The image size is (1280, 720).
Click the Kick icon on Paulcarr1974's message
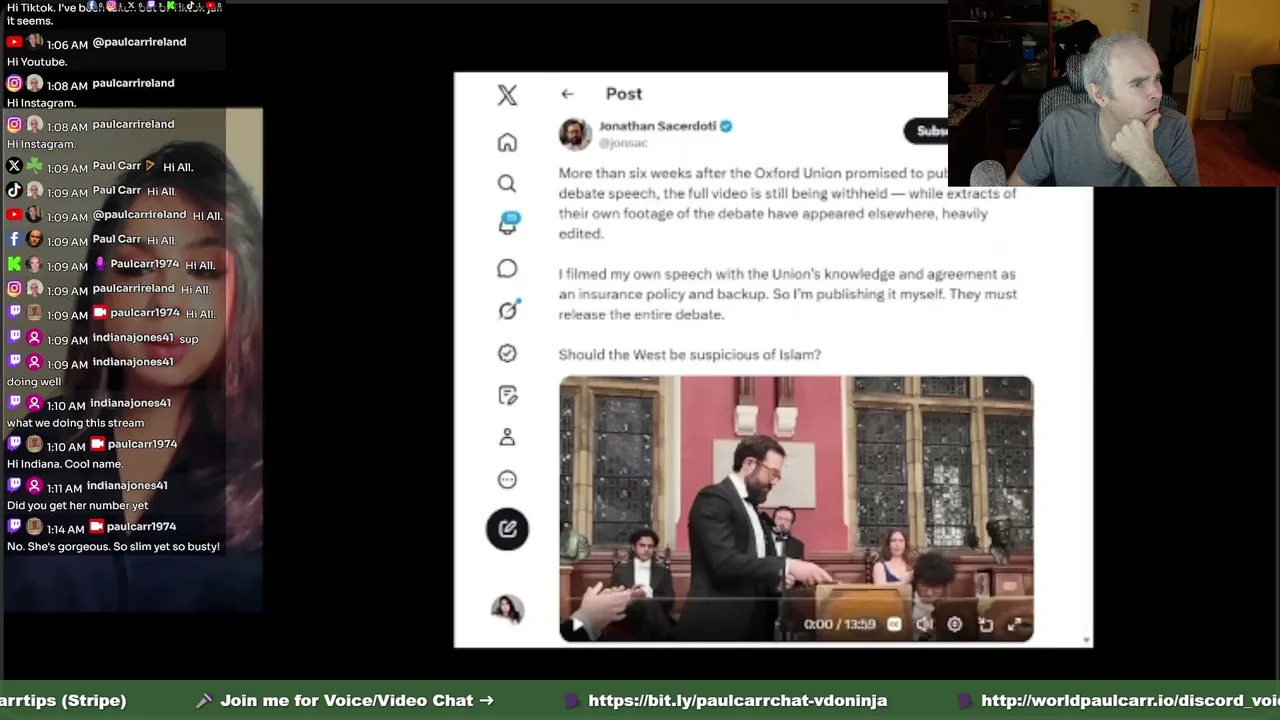click(x=14, y=264)
